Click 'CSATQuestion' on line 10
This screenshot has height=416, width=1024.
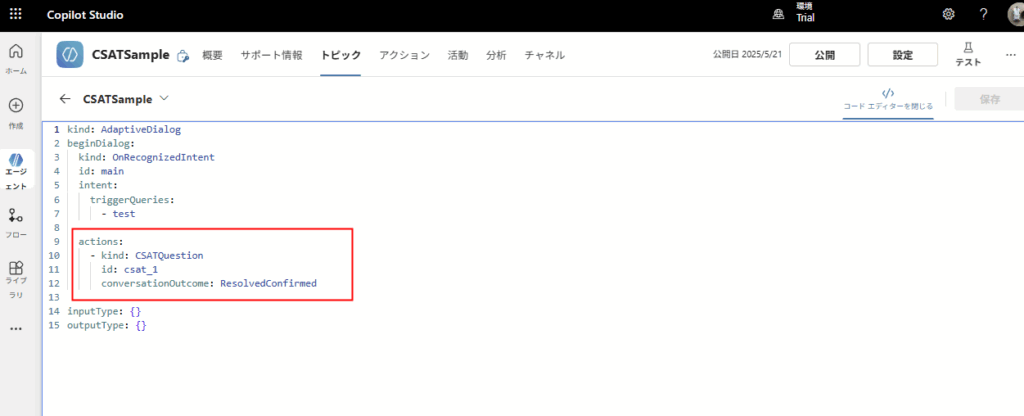pos(169,255)
